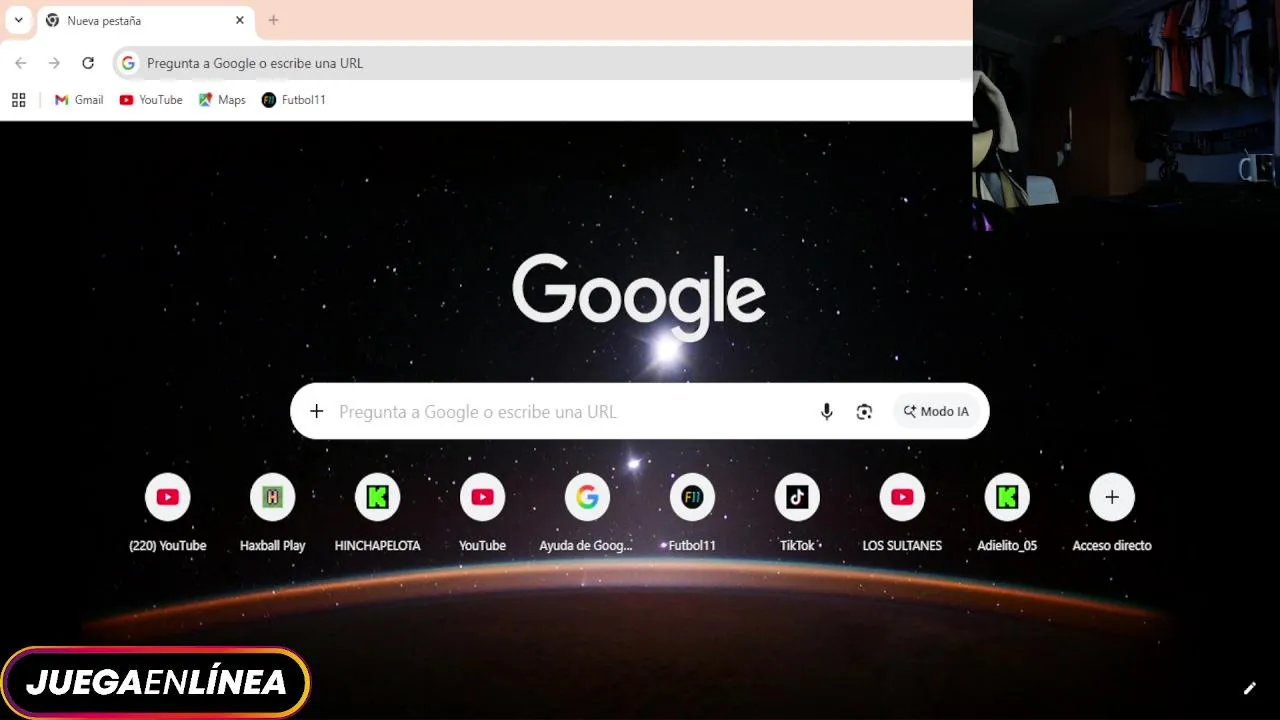Screen dimensions: 1280x720
Task: Open Modo IA
Action: [936, 411]
